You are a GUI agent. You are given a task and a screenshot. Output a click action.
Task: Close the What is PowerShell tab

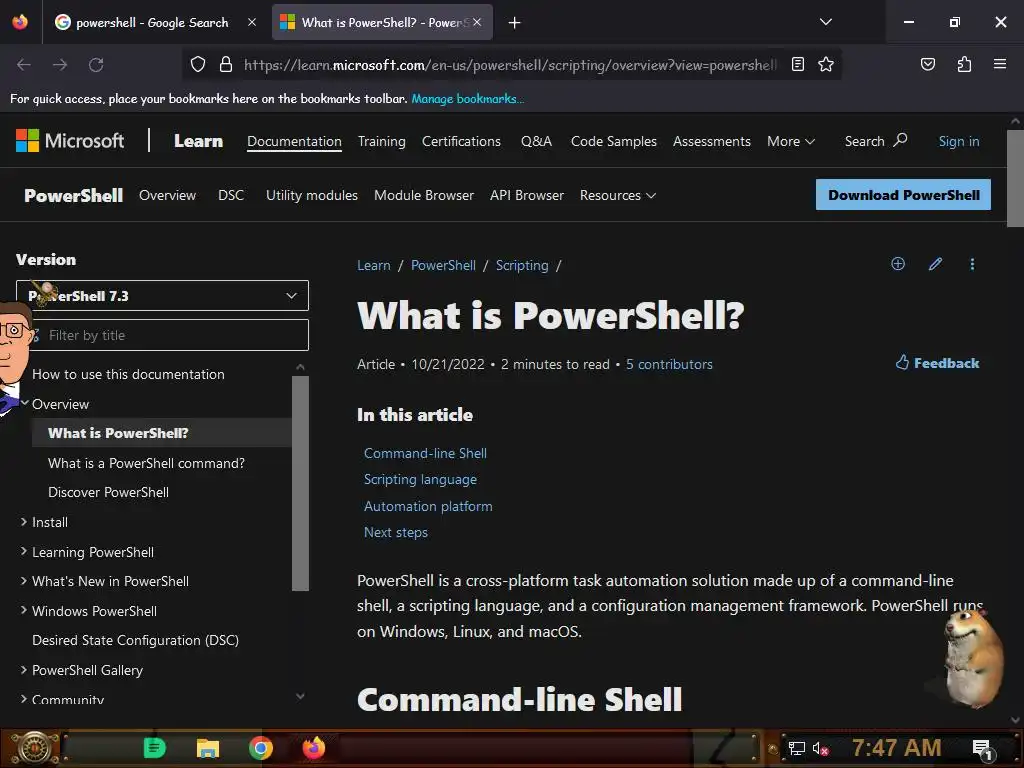click(477, 22)
